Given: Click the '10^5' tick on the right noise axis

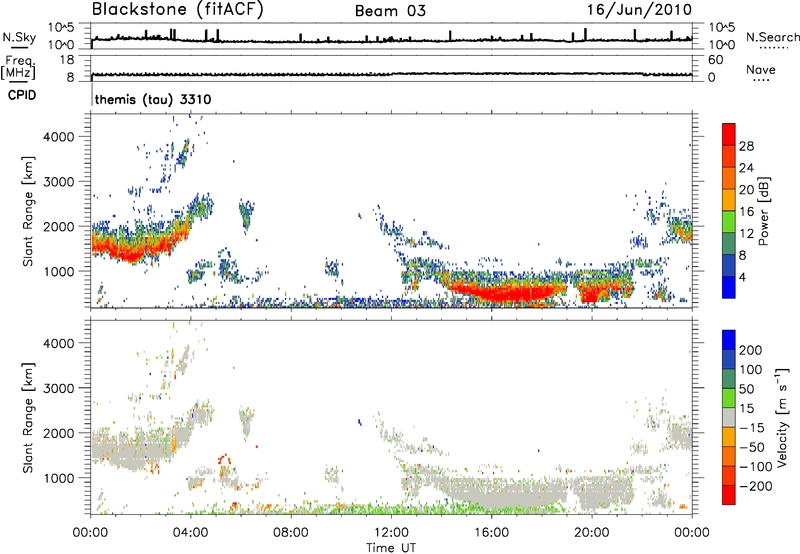Looking at the screenshot, I should tap(722, 27).
